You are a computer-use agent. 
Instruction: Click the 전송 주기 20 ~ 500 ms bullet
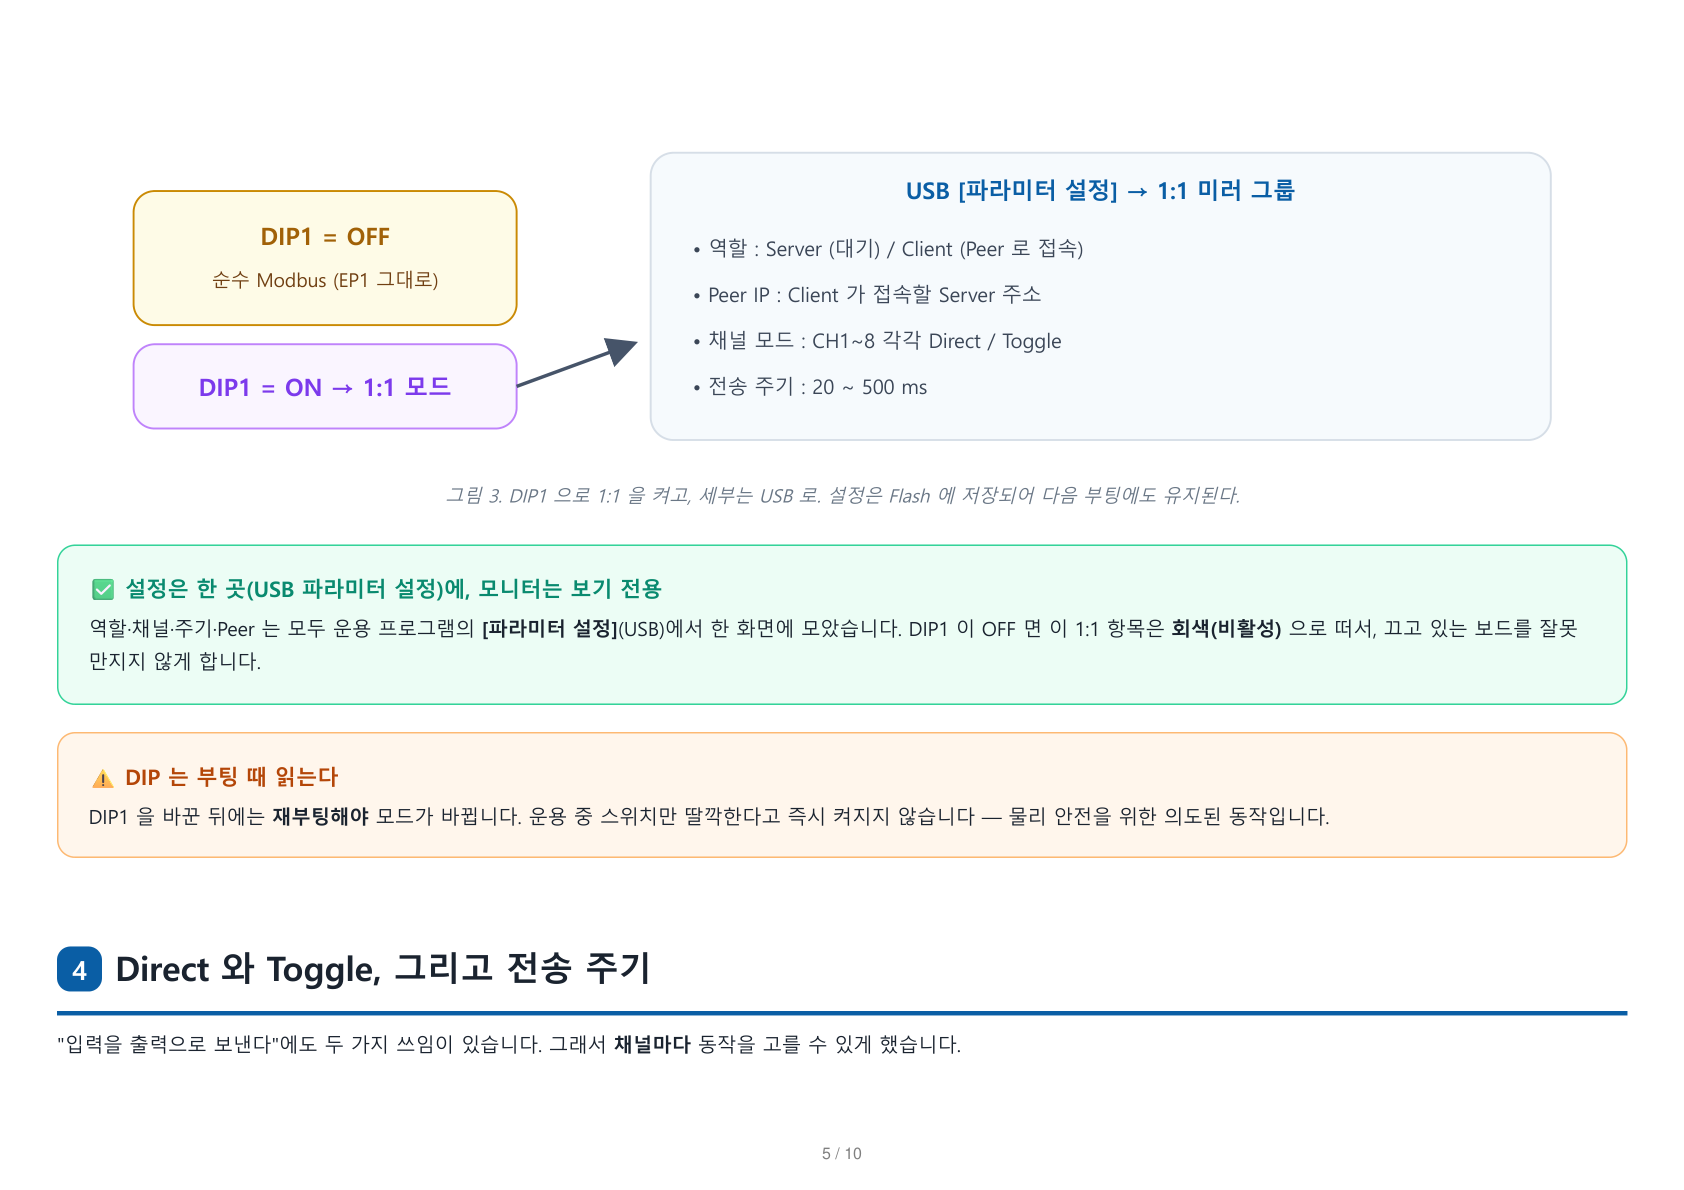coord(810,387)
